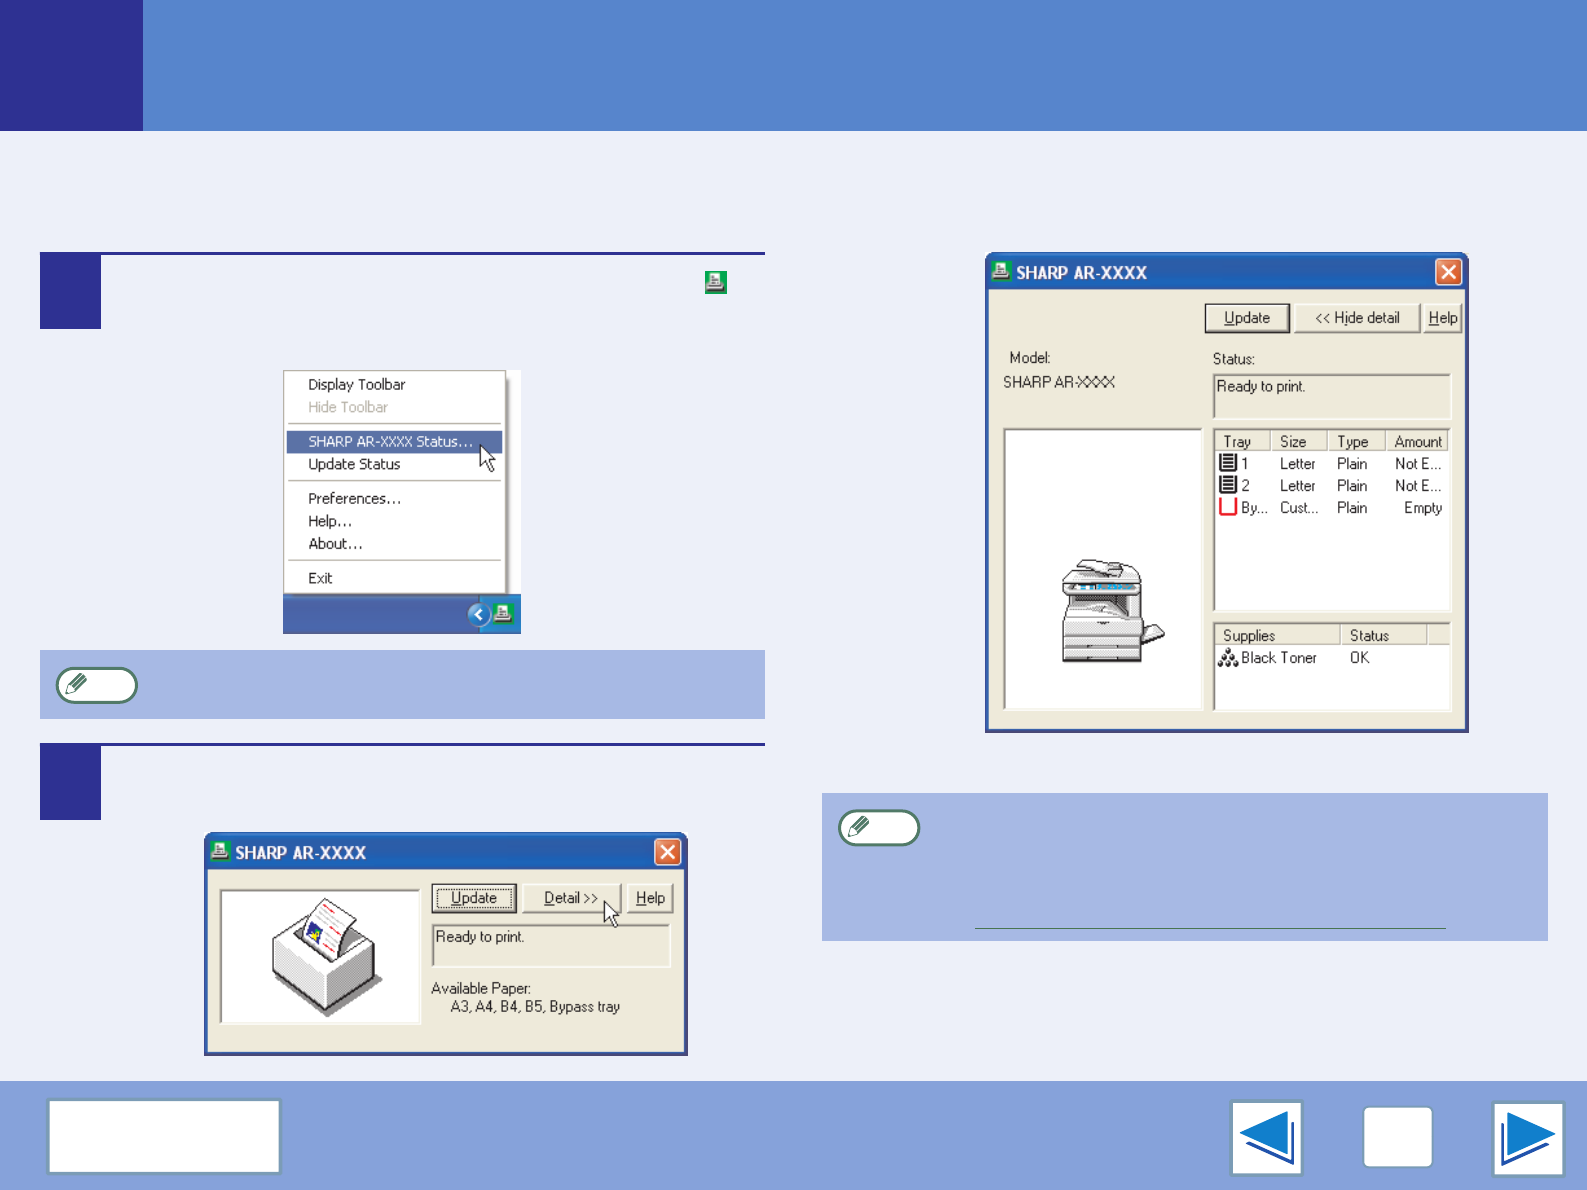Viewport: 1587px width, 1190px height.
Task: Click the printer status icon in the system tray
Action: 503,613
